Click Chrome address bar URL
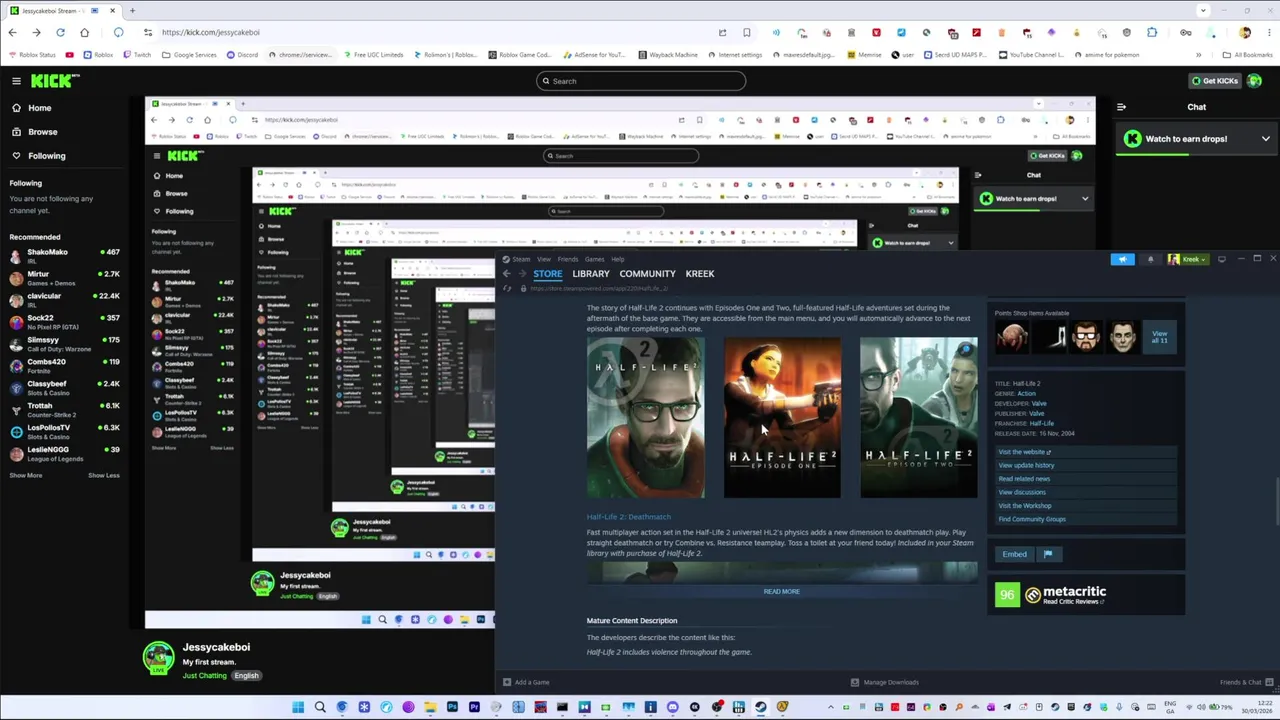The image size is (1280, 720). (x=211, y=32)
